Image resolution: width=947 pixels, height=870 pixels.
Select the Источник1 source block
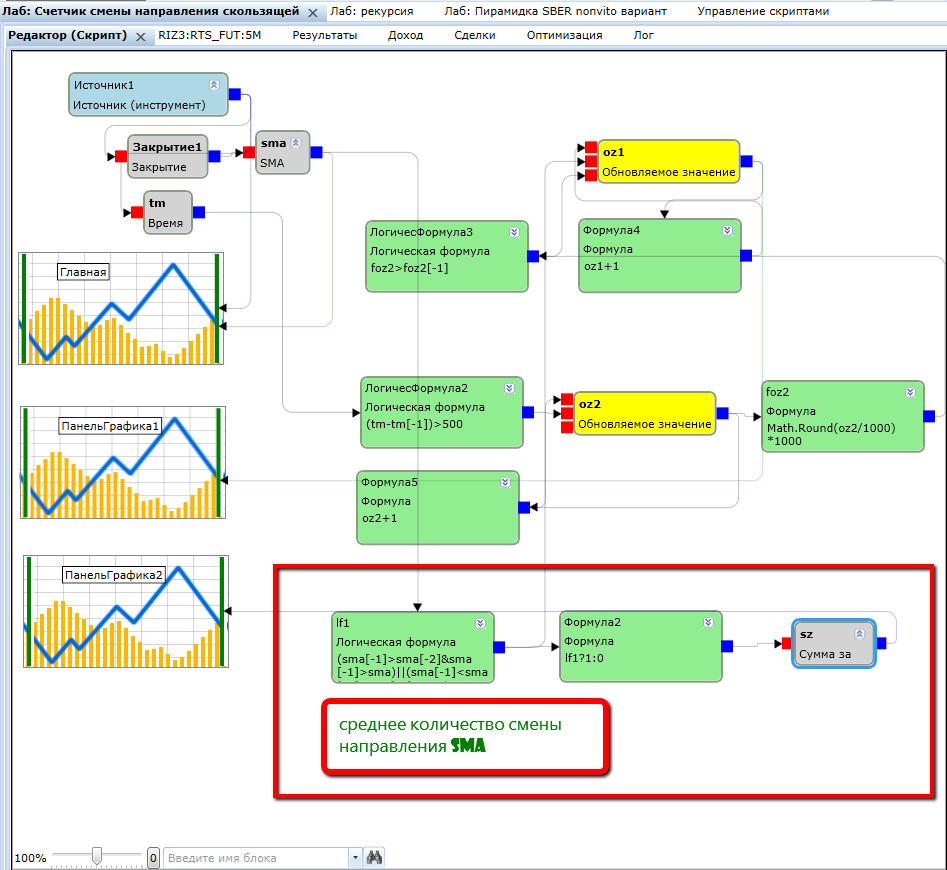[x=148, y=95]
